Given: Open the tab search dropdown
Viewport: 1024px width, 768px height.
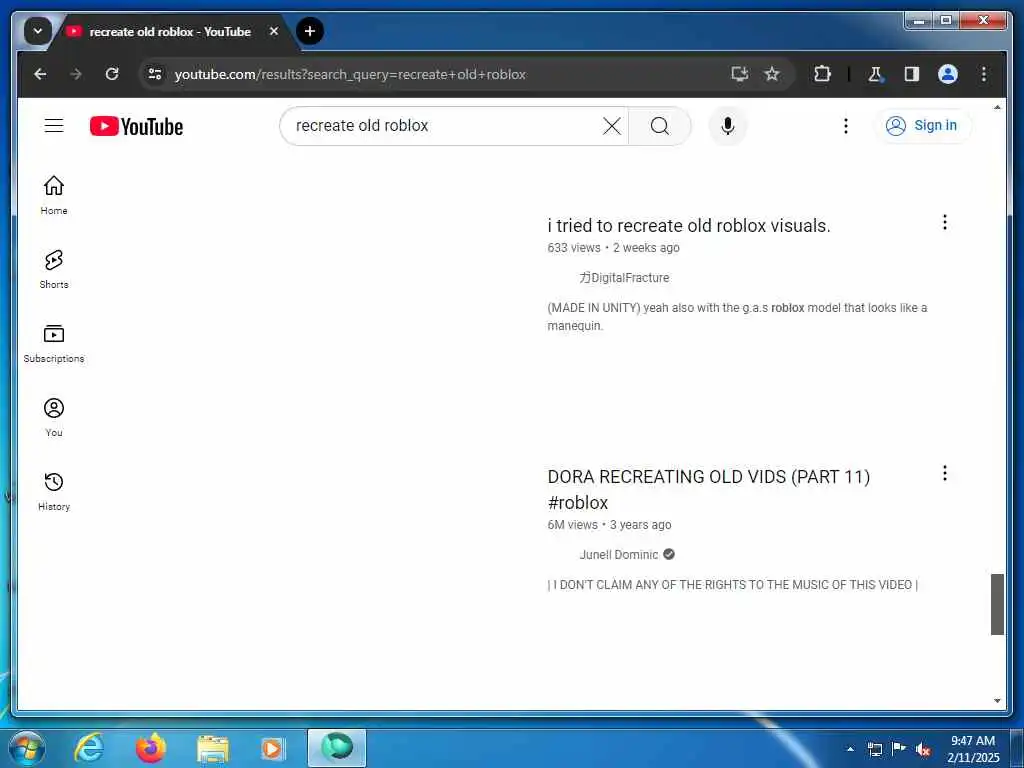Looking at the screenshot, I should pyautogui.click(x=38, y=31).
